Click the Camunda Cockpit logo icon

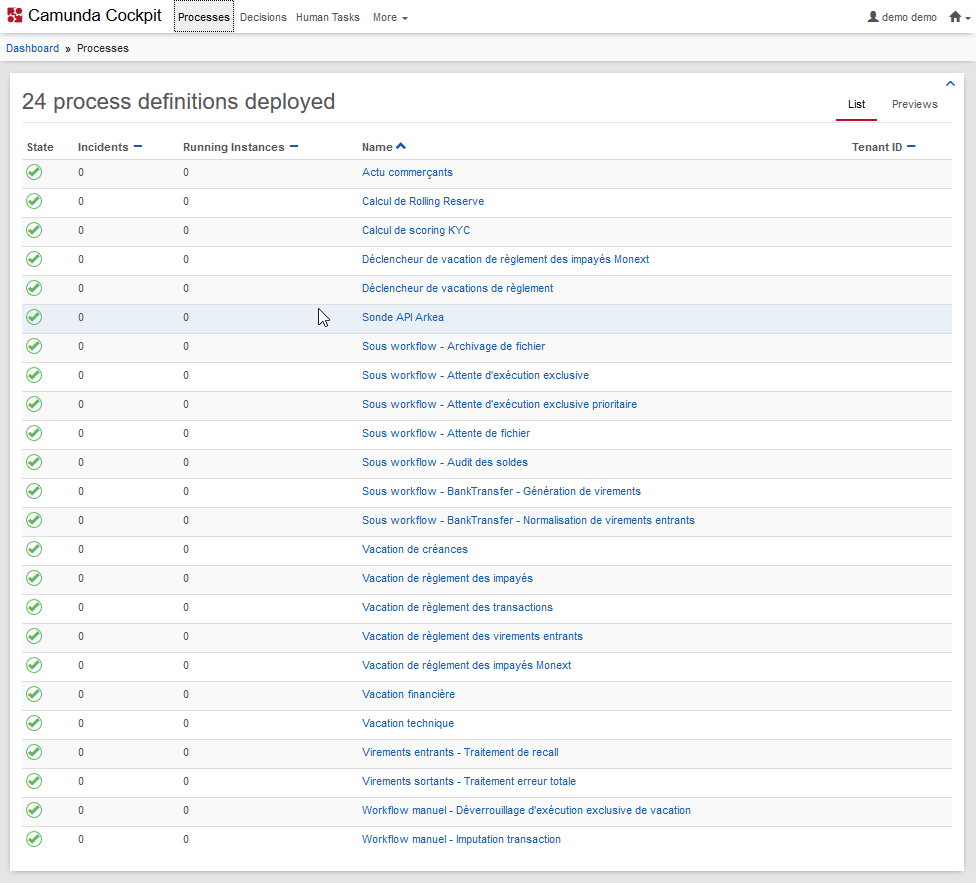coord(14,16)
